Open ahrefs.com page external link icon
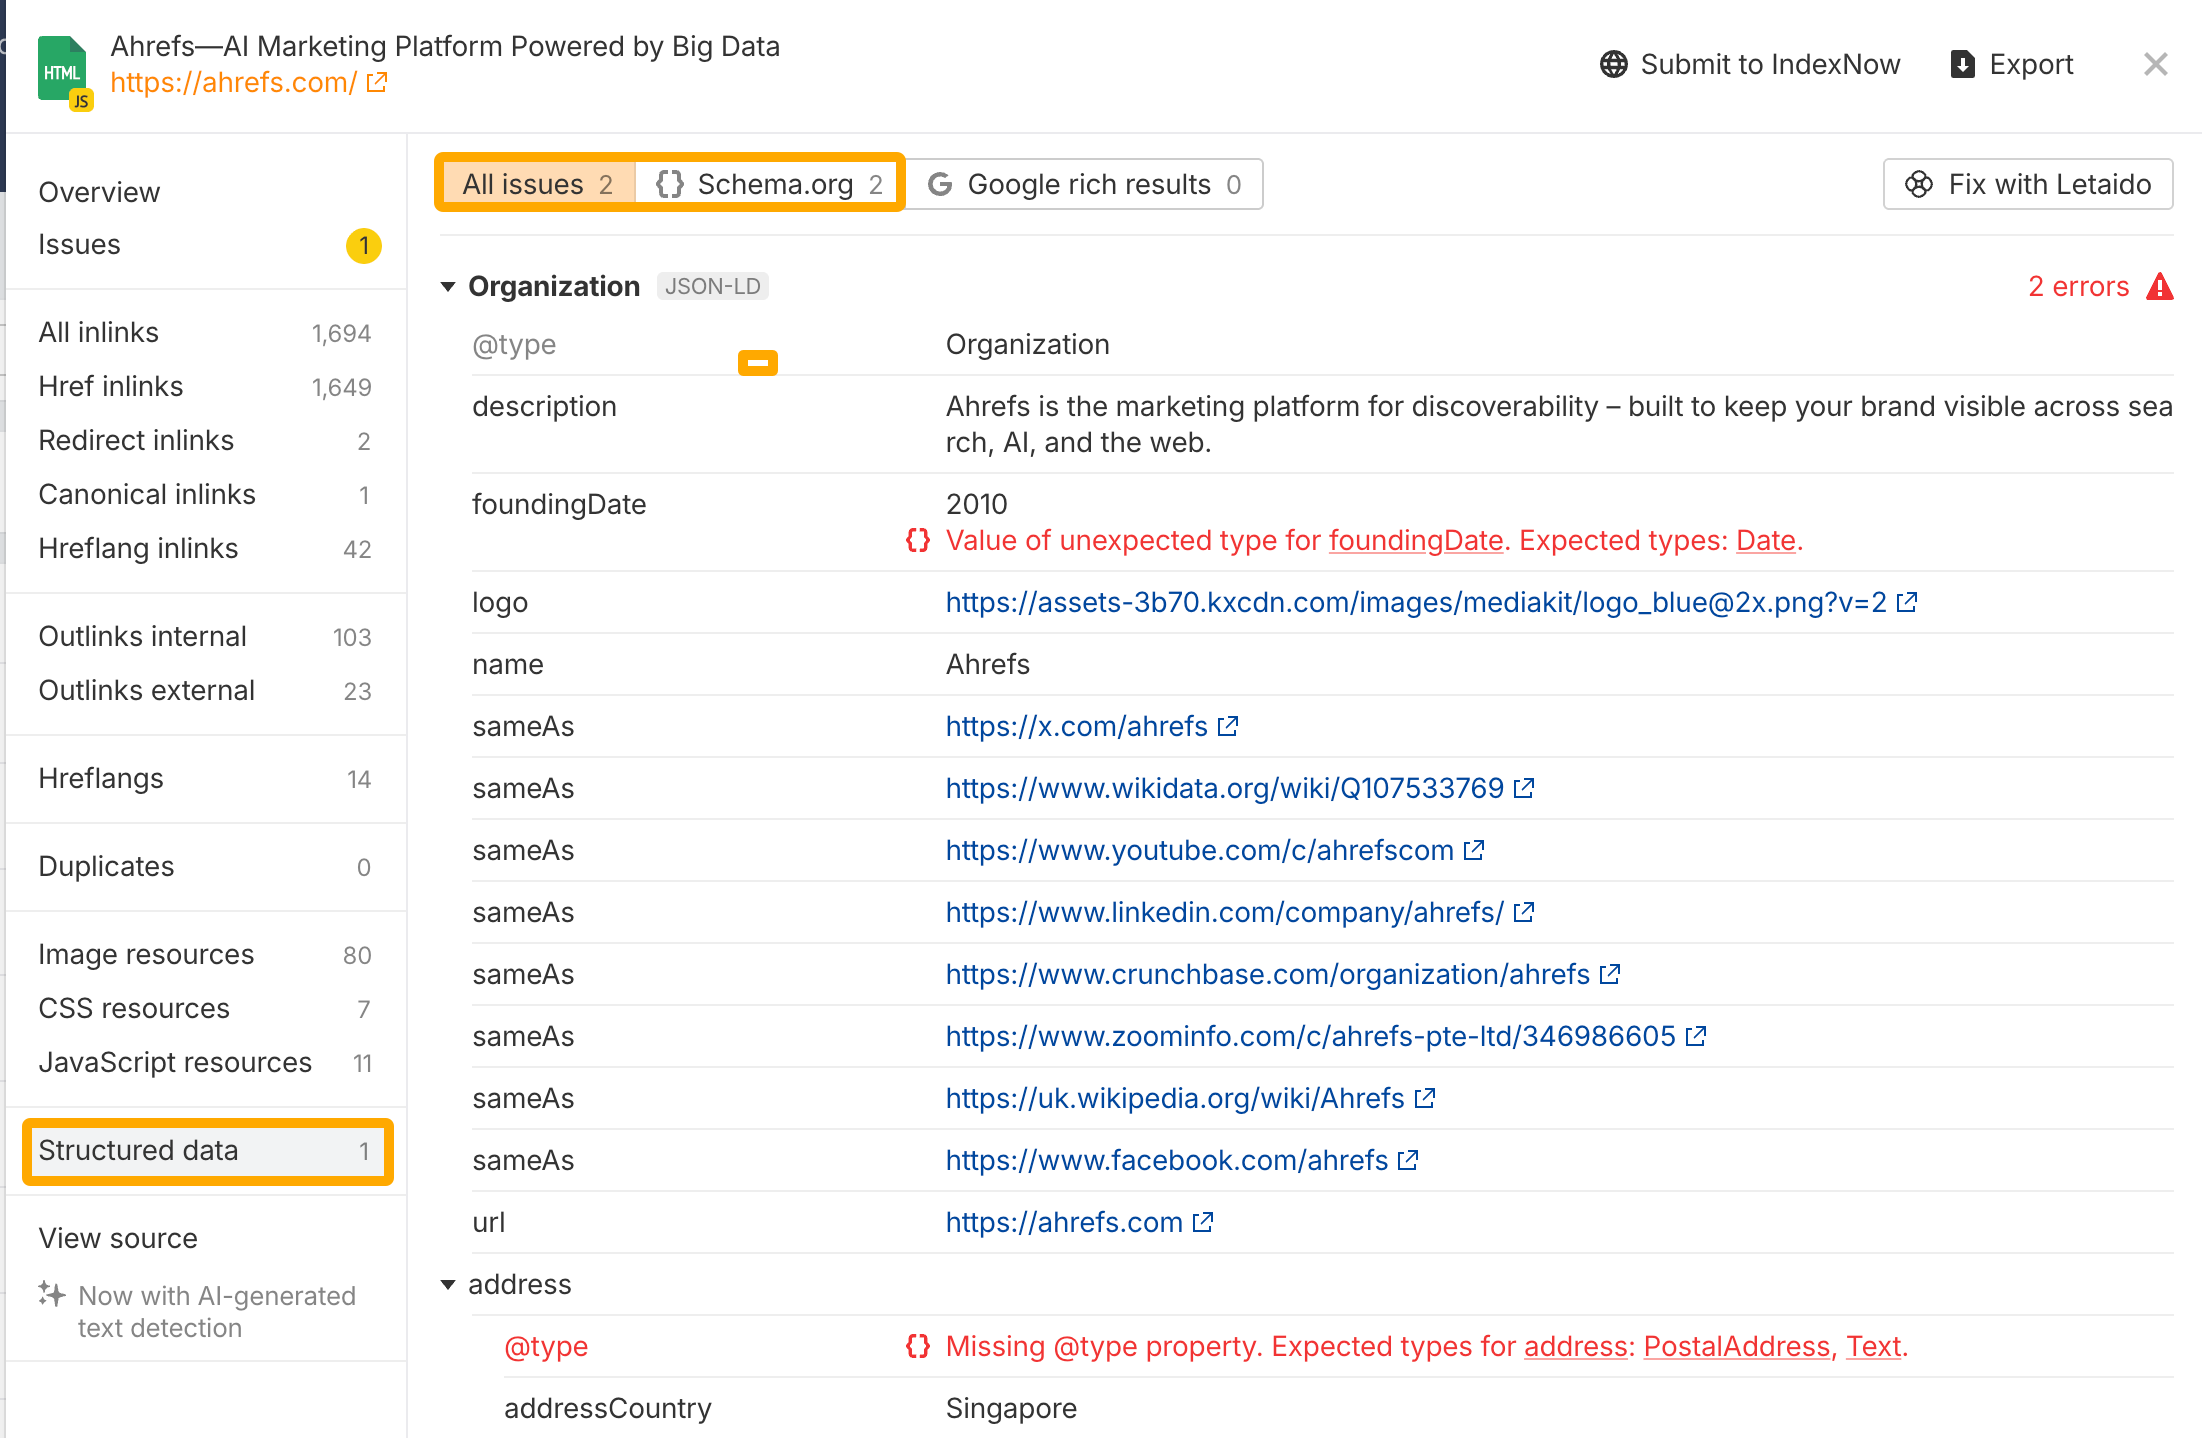Viewport: 2202px width, 1438px height. (x=377, y=82)
